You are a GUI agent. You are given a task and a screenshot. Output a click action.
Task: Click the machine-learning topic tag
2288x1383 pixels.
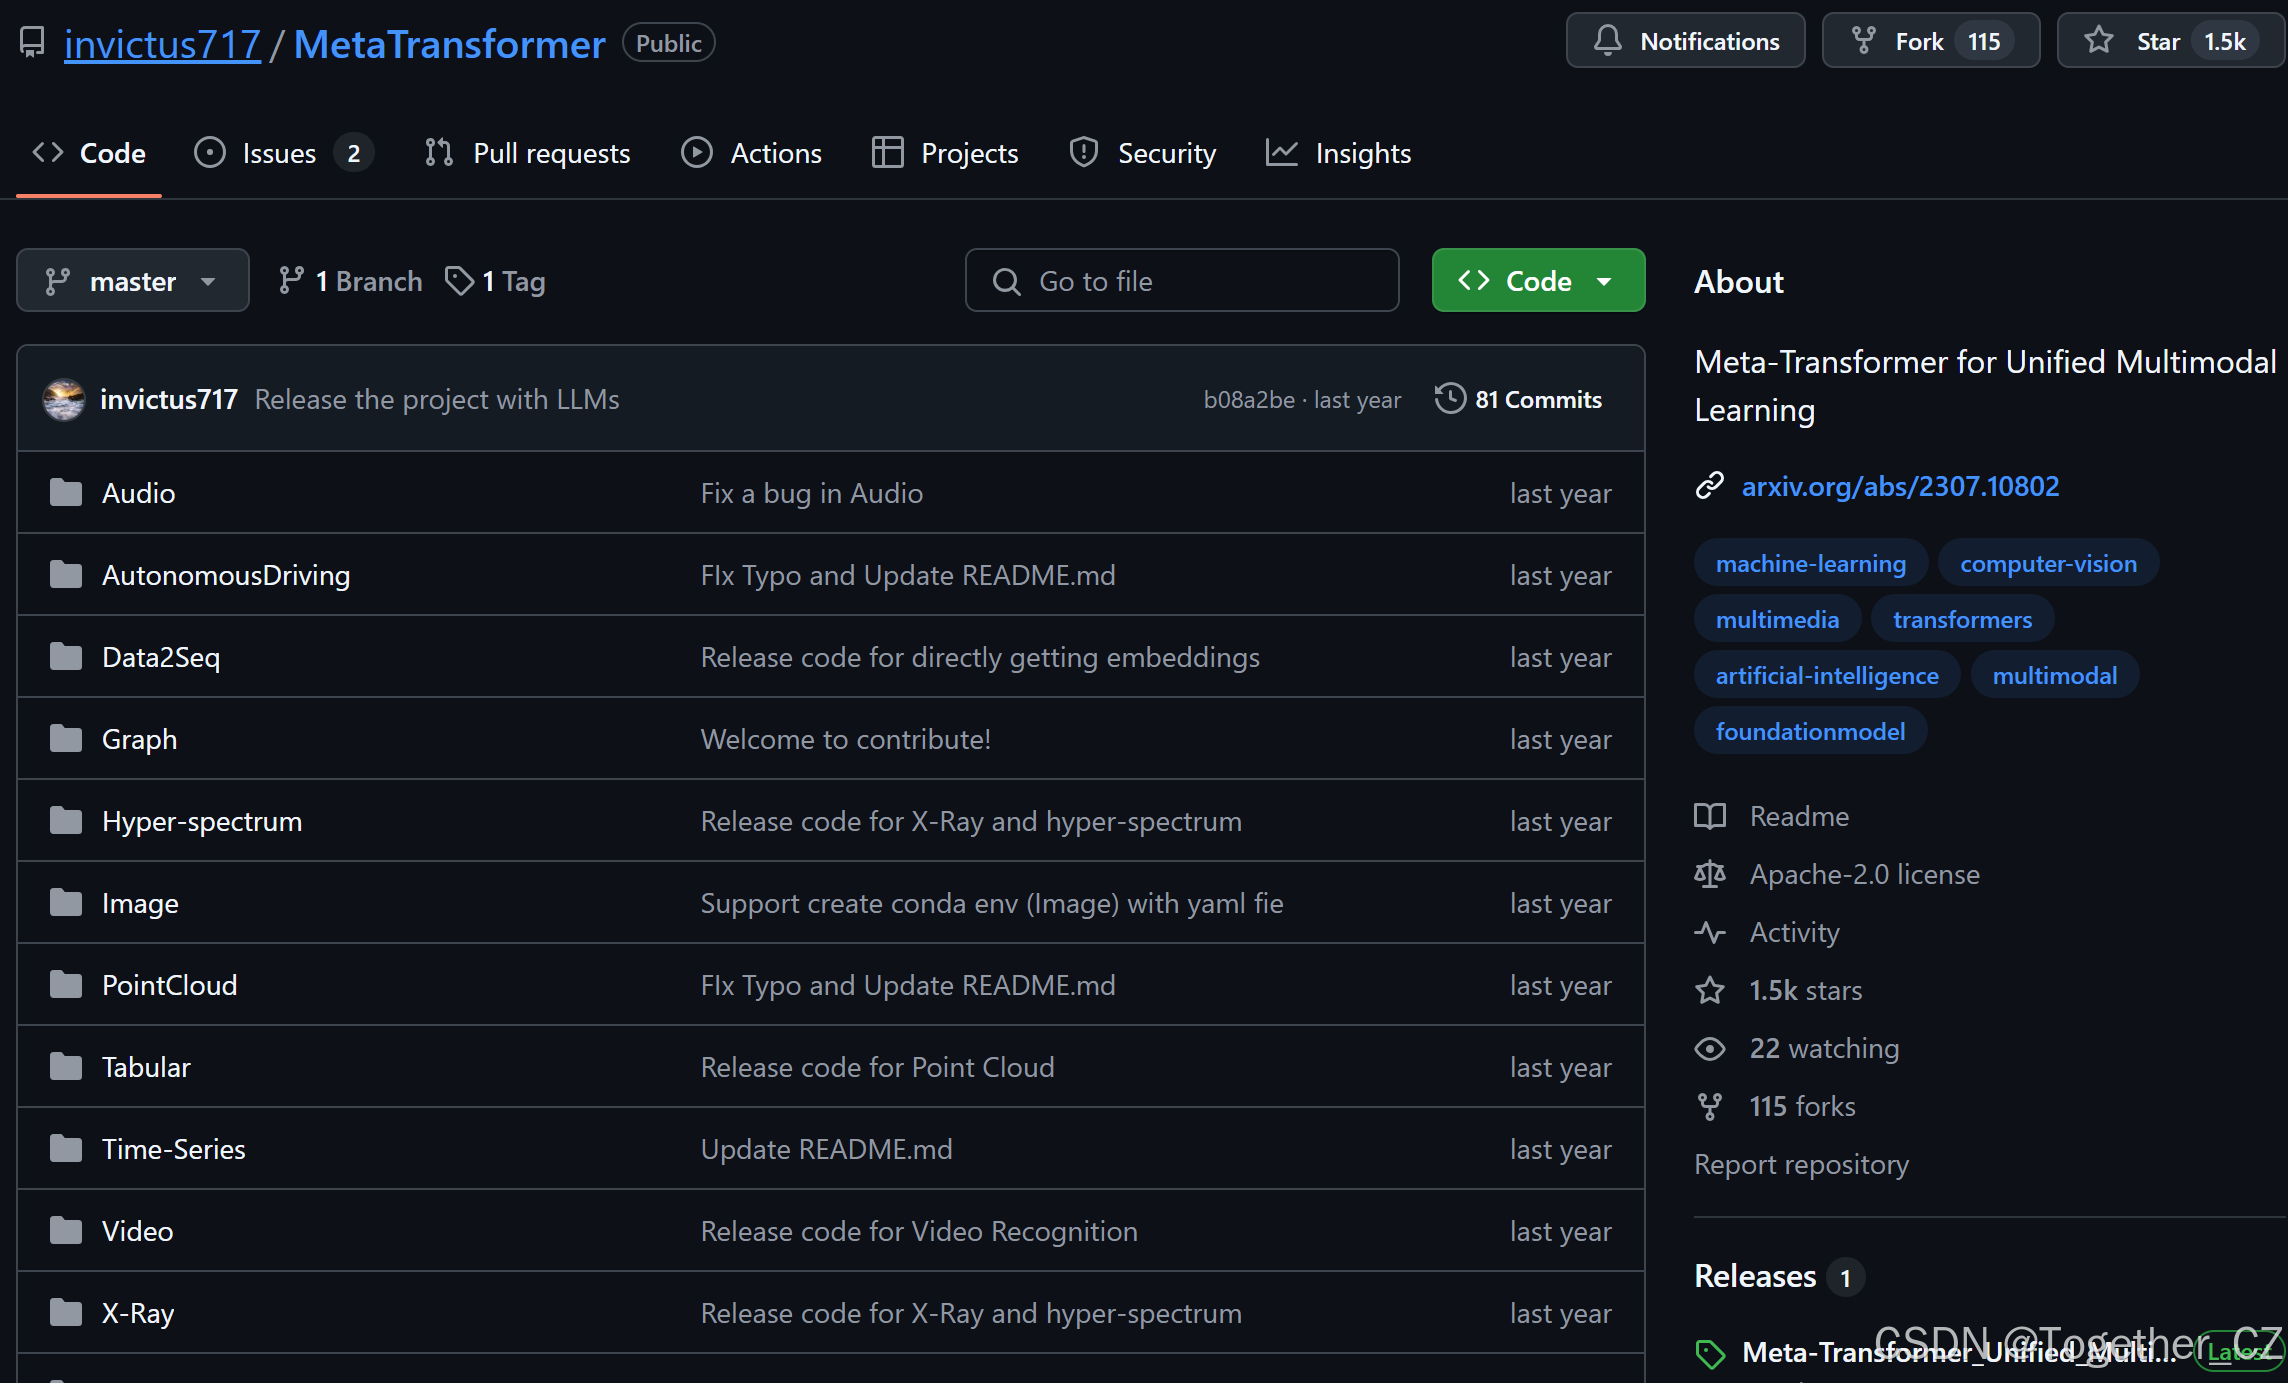[x=1810, y=564]
